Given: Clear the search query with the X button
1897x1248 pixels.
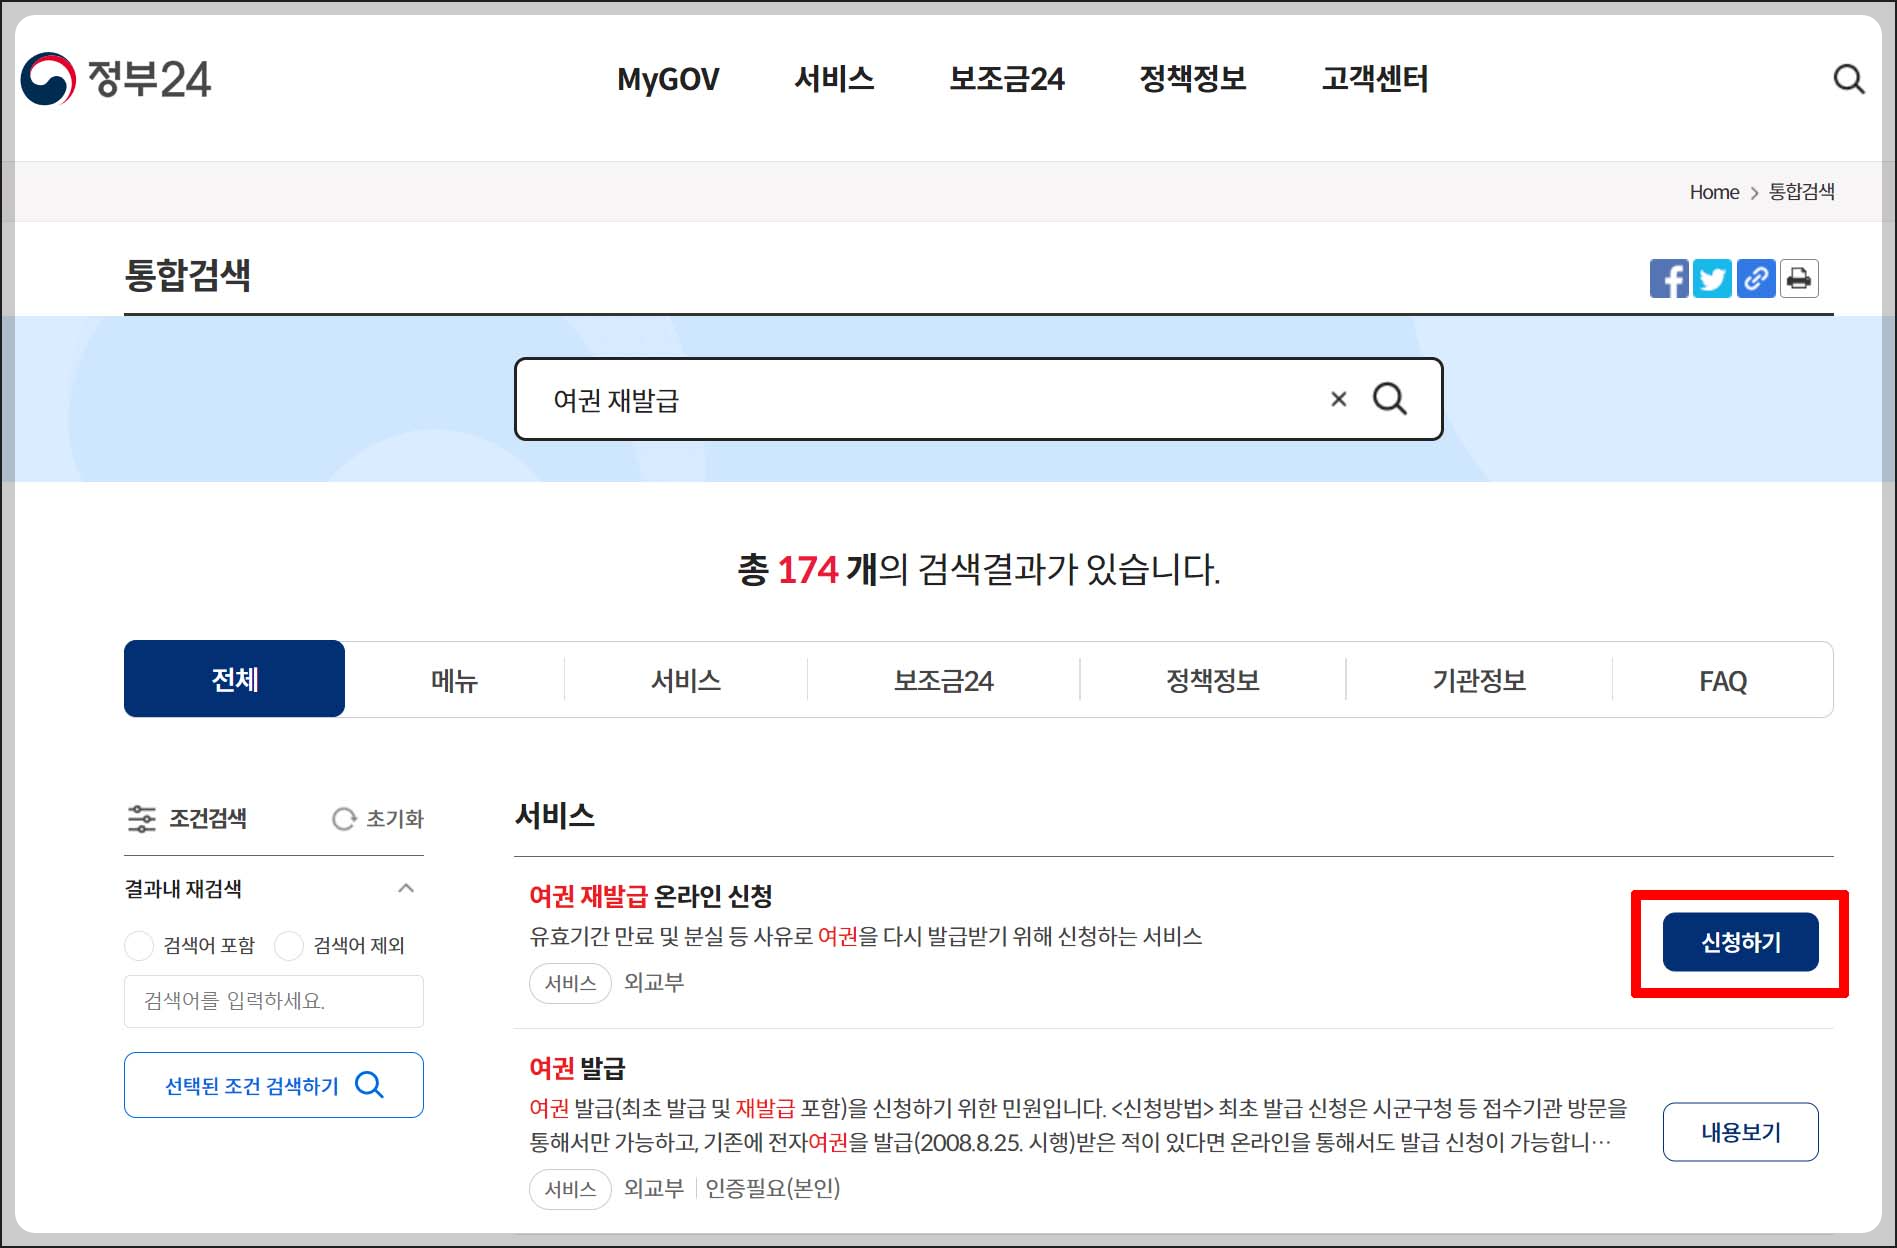Looking at the screenshot, I should point(1337,399).
